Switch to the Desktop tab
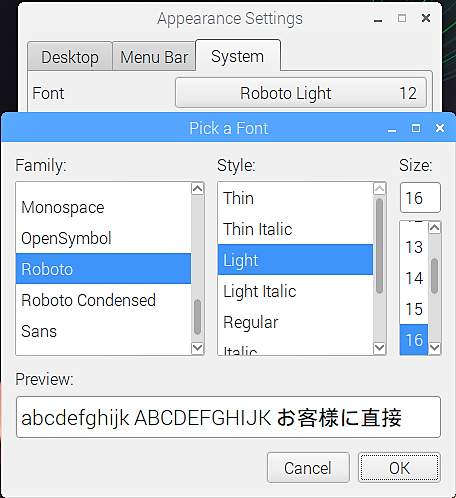This screenshot has width=456, height=498. (x=70, y=56)
